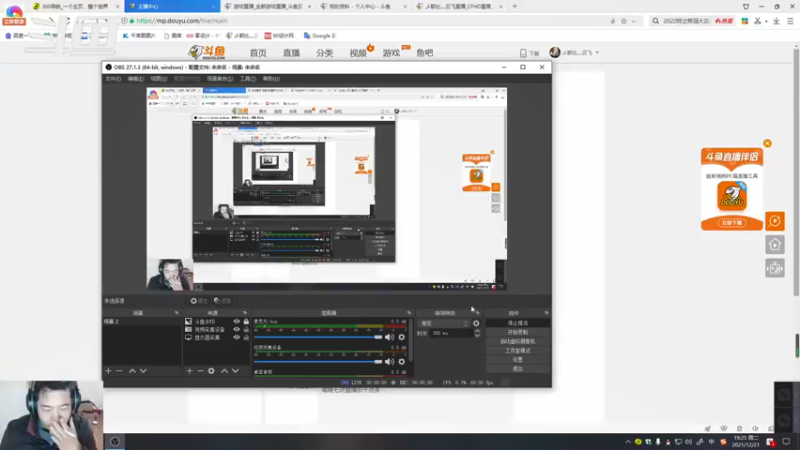Viewport: 800px width, 450px height.
Task: Open the 帮助(H) menu in OBS
Action: click(271, 79)
